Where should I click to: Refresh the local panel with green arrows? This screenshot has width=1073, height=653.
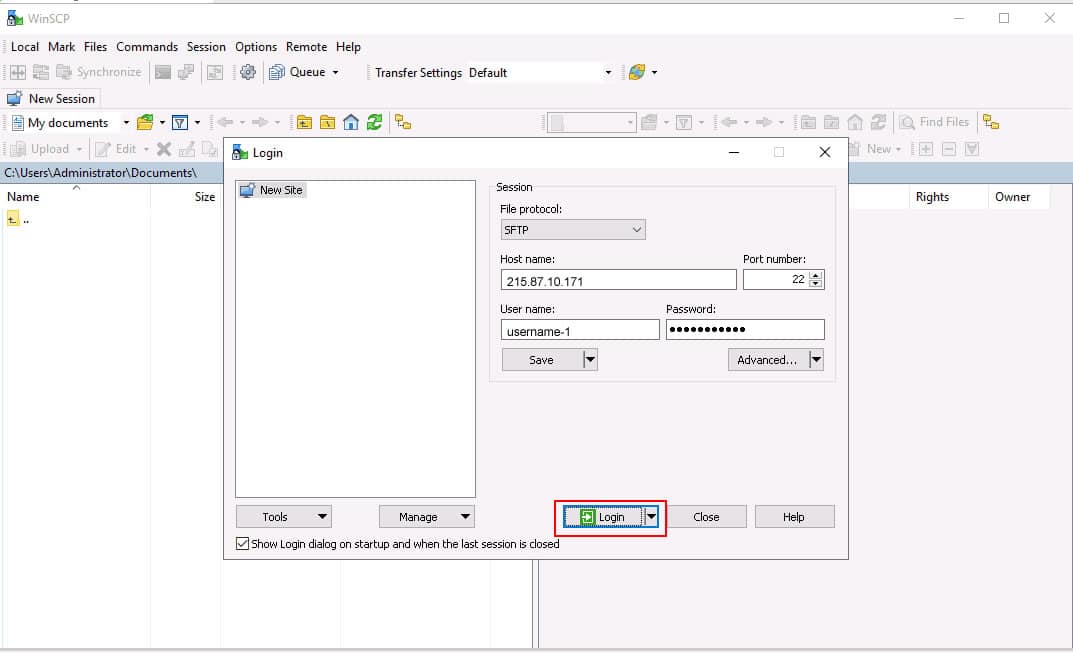374,123
